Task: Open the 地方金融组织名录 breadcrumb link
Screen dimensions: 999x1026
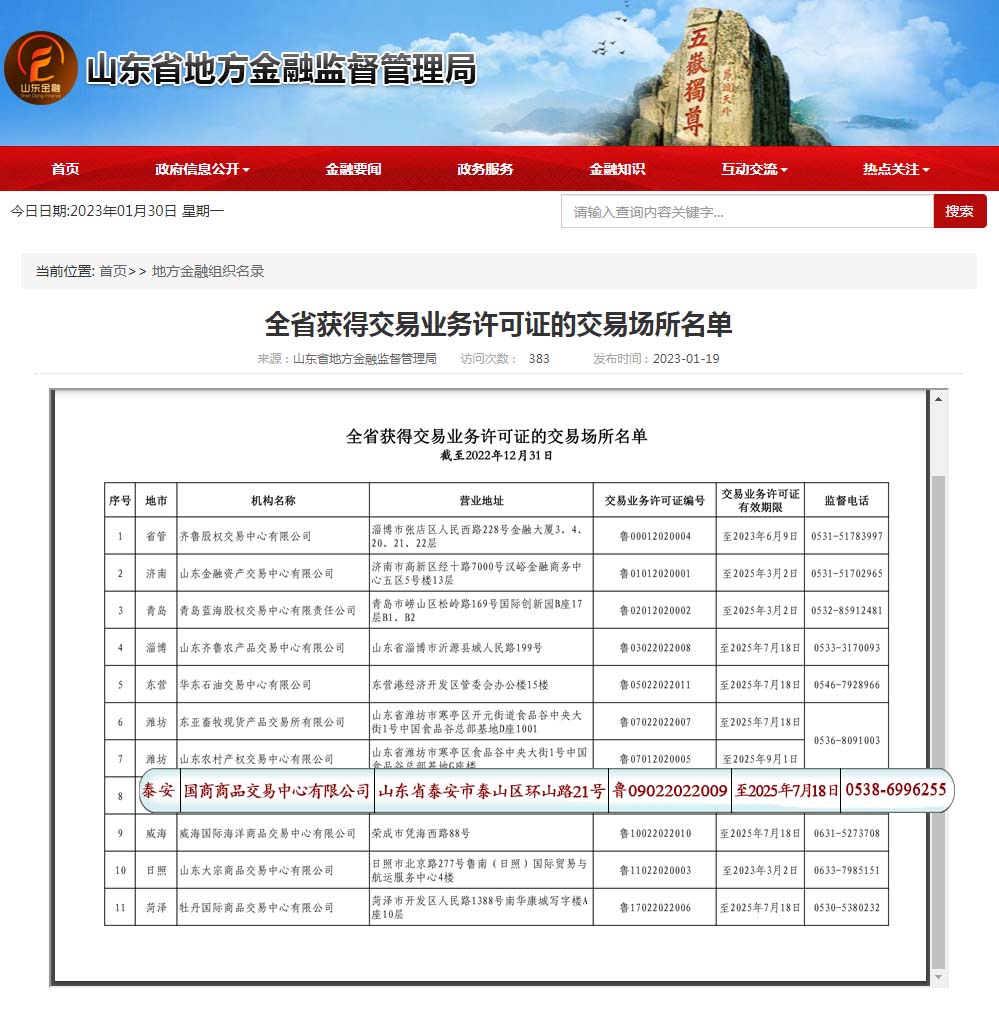Action: 208,271
